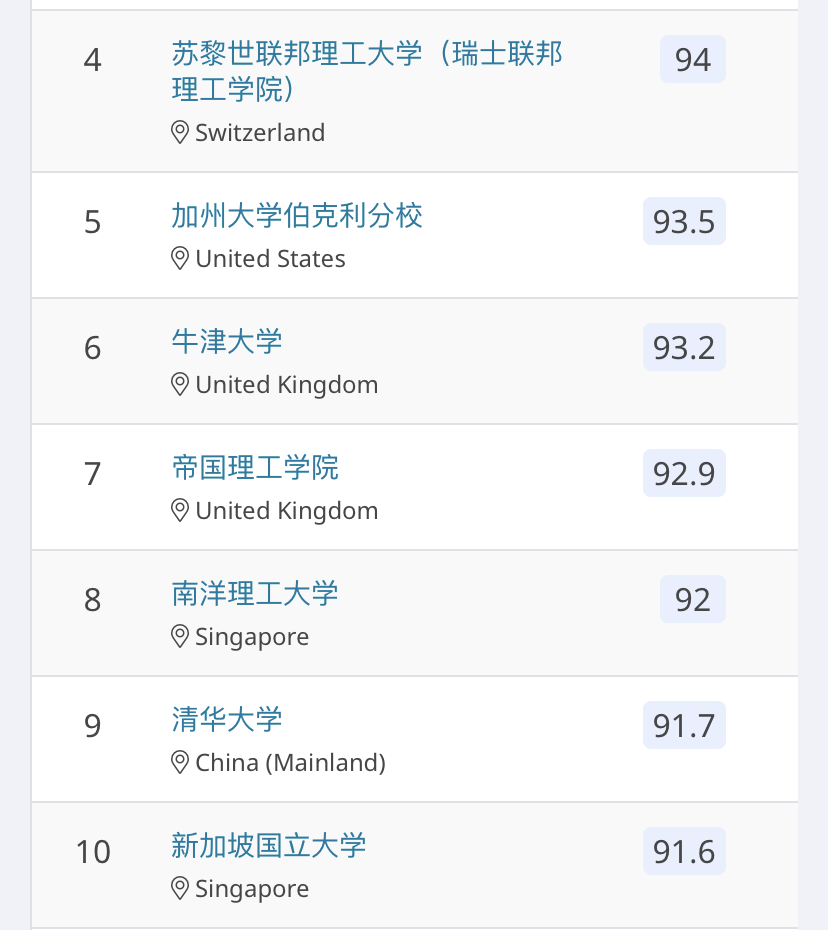Click the 93.2 score badge

pos(684,347)
